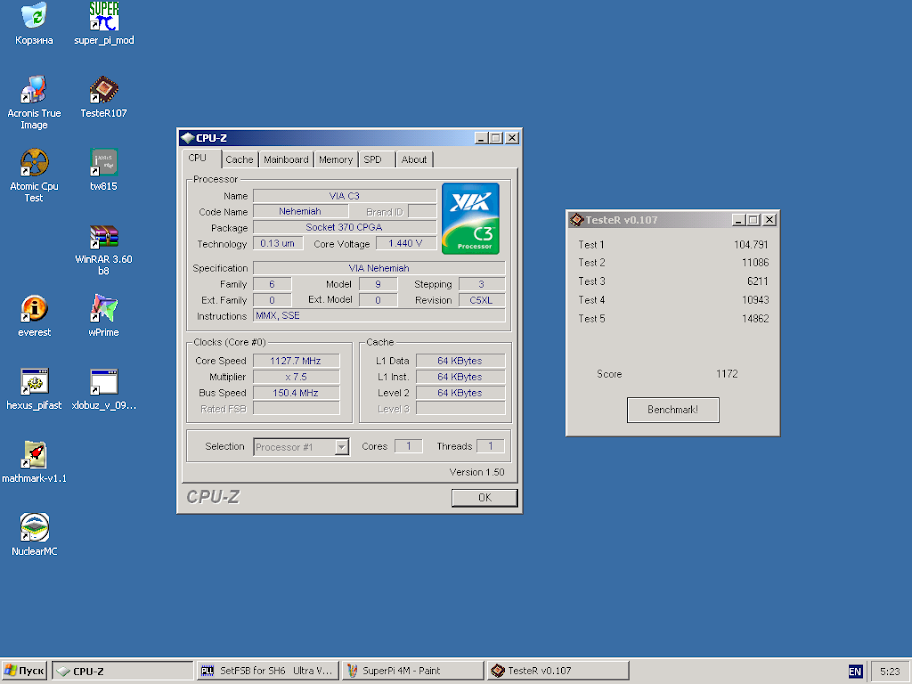912x684 pixels.
Task: Minimize the CPU-Z window
Action: pos(481,138)
